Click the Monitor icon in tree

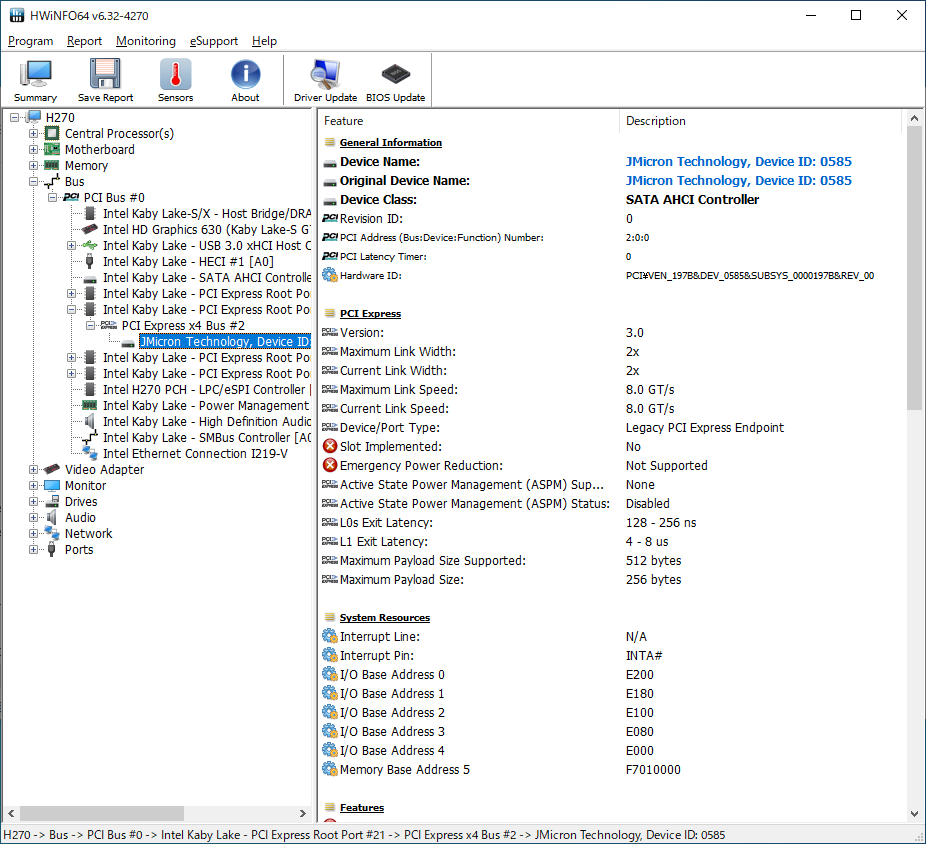point(52,485)
